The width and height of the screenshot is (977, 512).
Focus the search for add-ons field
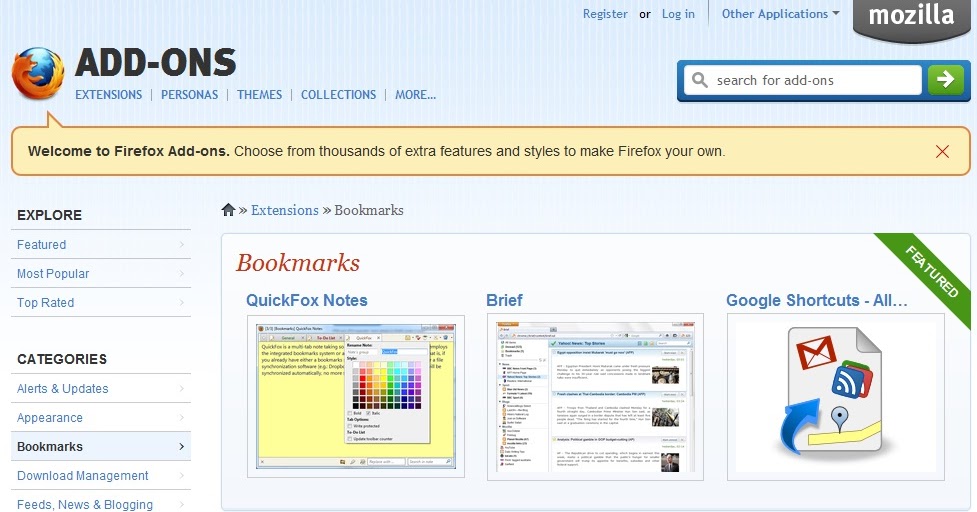803,80
